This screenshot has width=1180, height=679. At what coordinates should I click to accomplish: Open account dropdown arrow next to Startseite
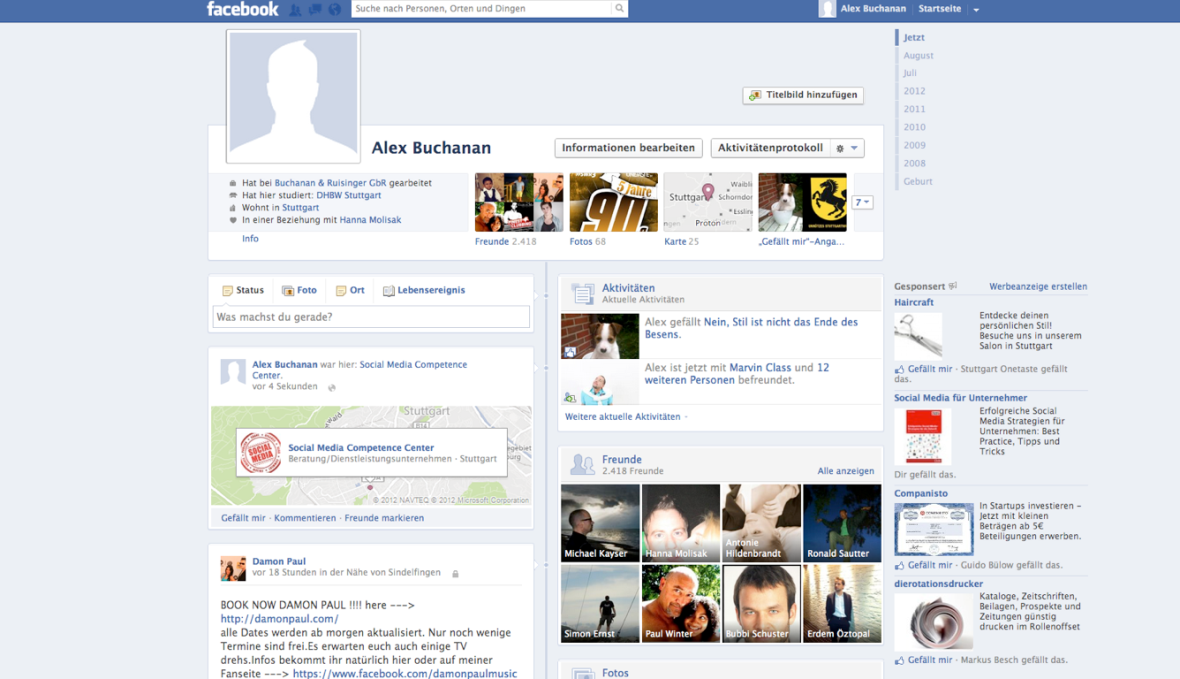pos(976,10)
